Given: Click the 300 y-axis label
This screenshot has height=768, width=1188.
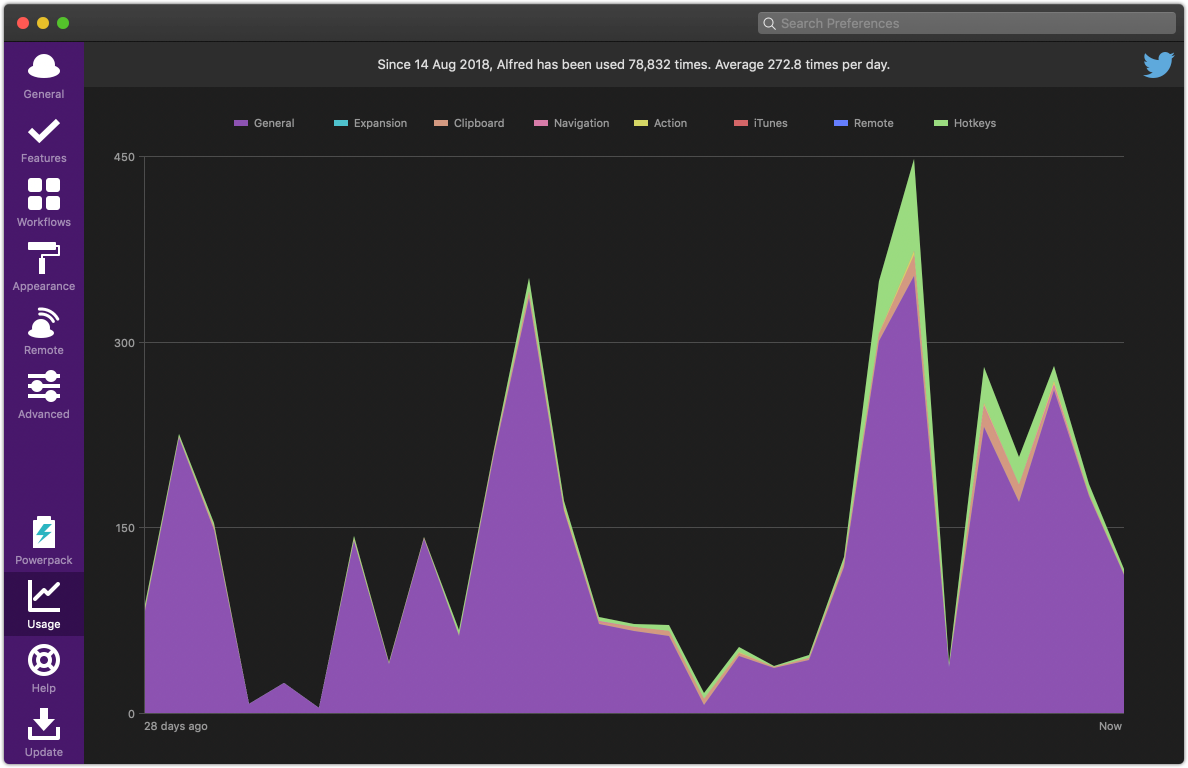Looking at the screenshot, I should (x=124, y=342).
